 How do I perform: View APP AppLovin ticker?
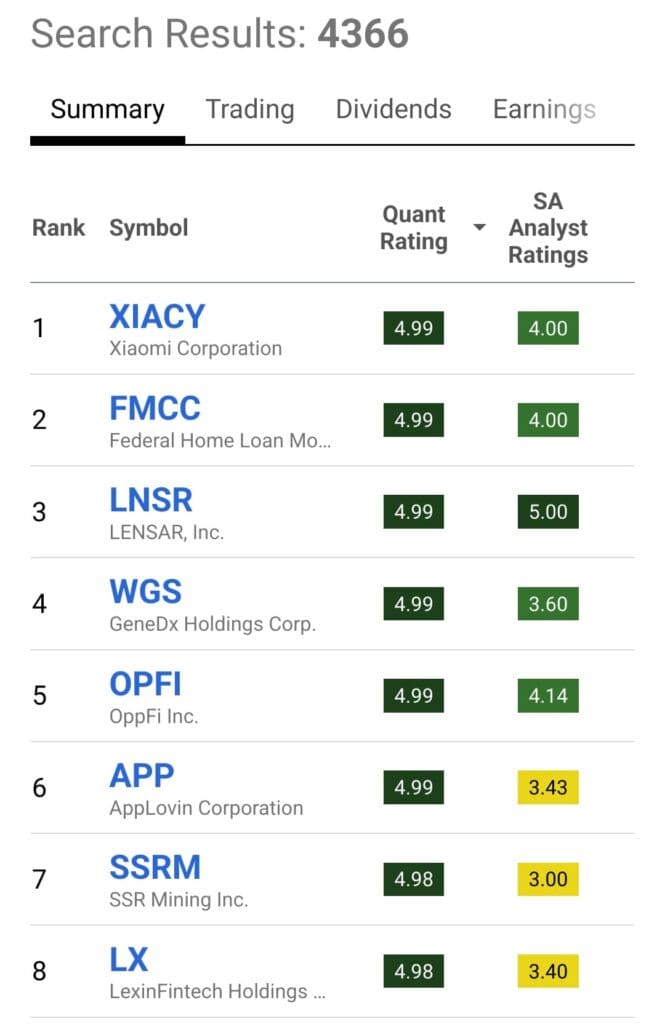(139, 775)
